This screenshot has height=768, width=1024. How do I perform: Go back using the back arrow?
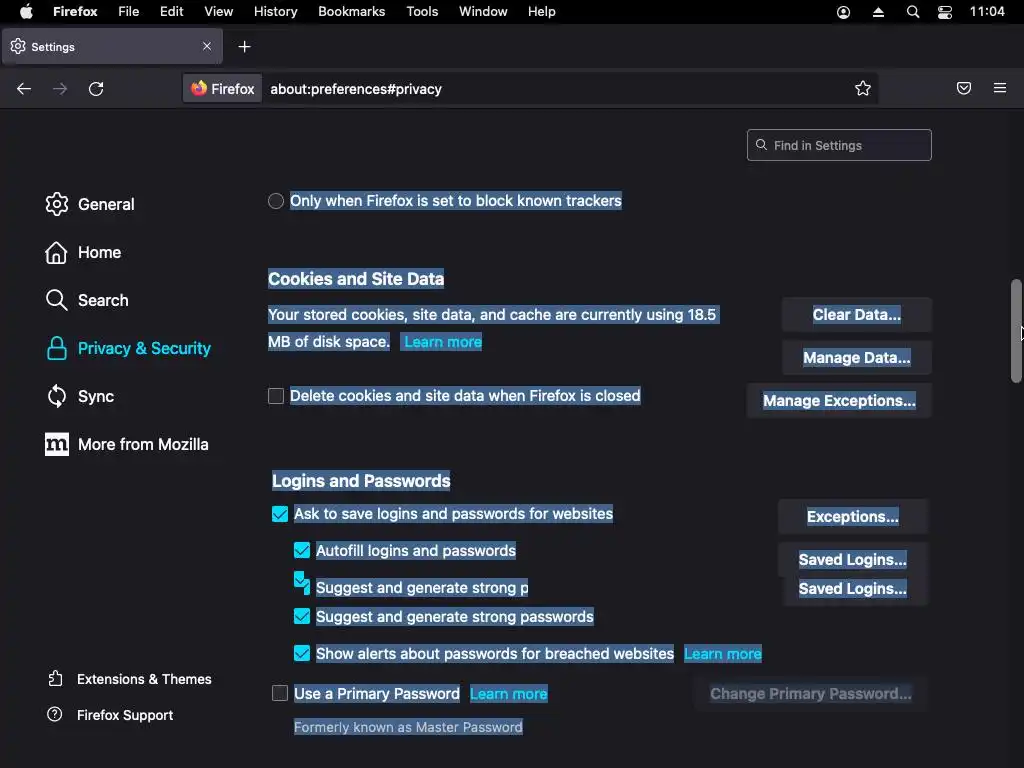coord(24,89)
